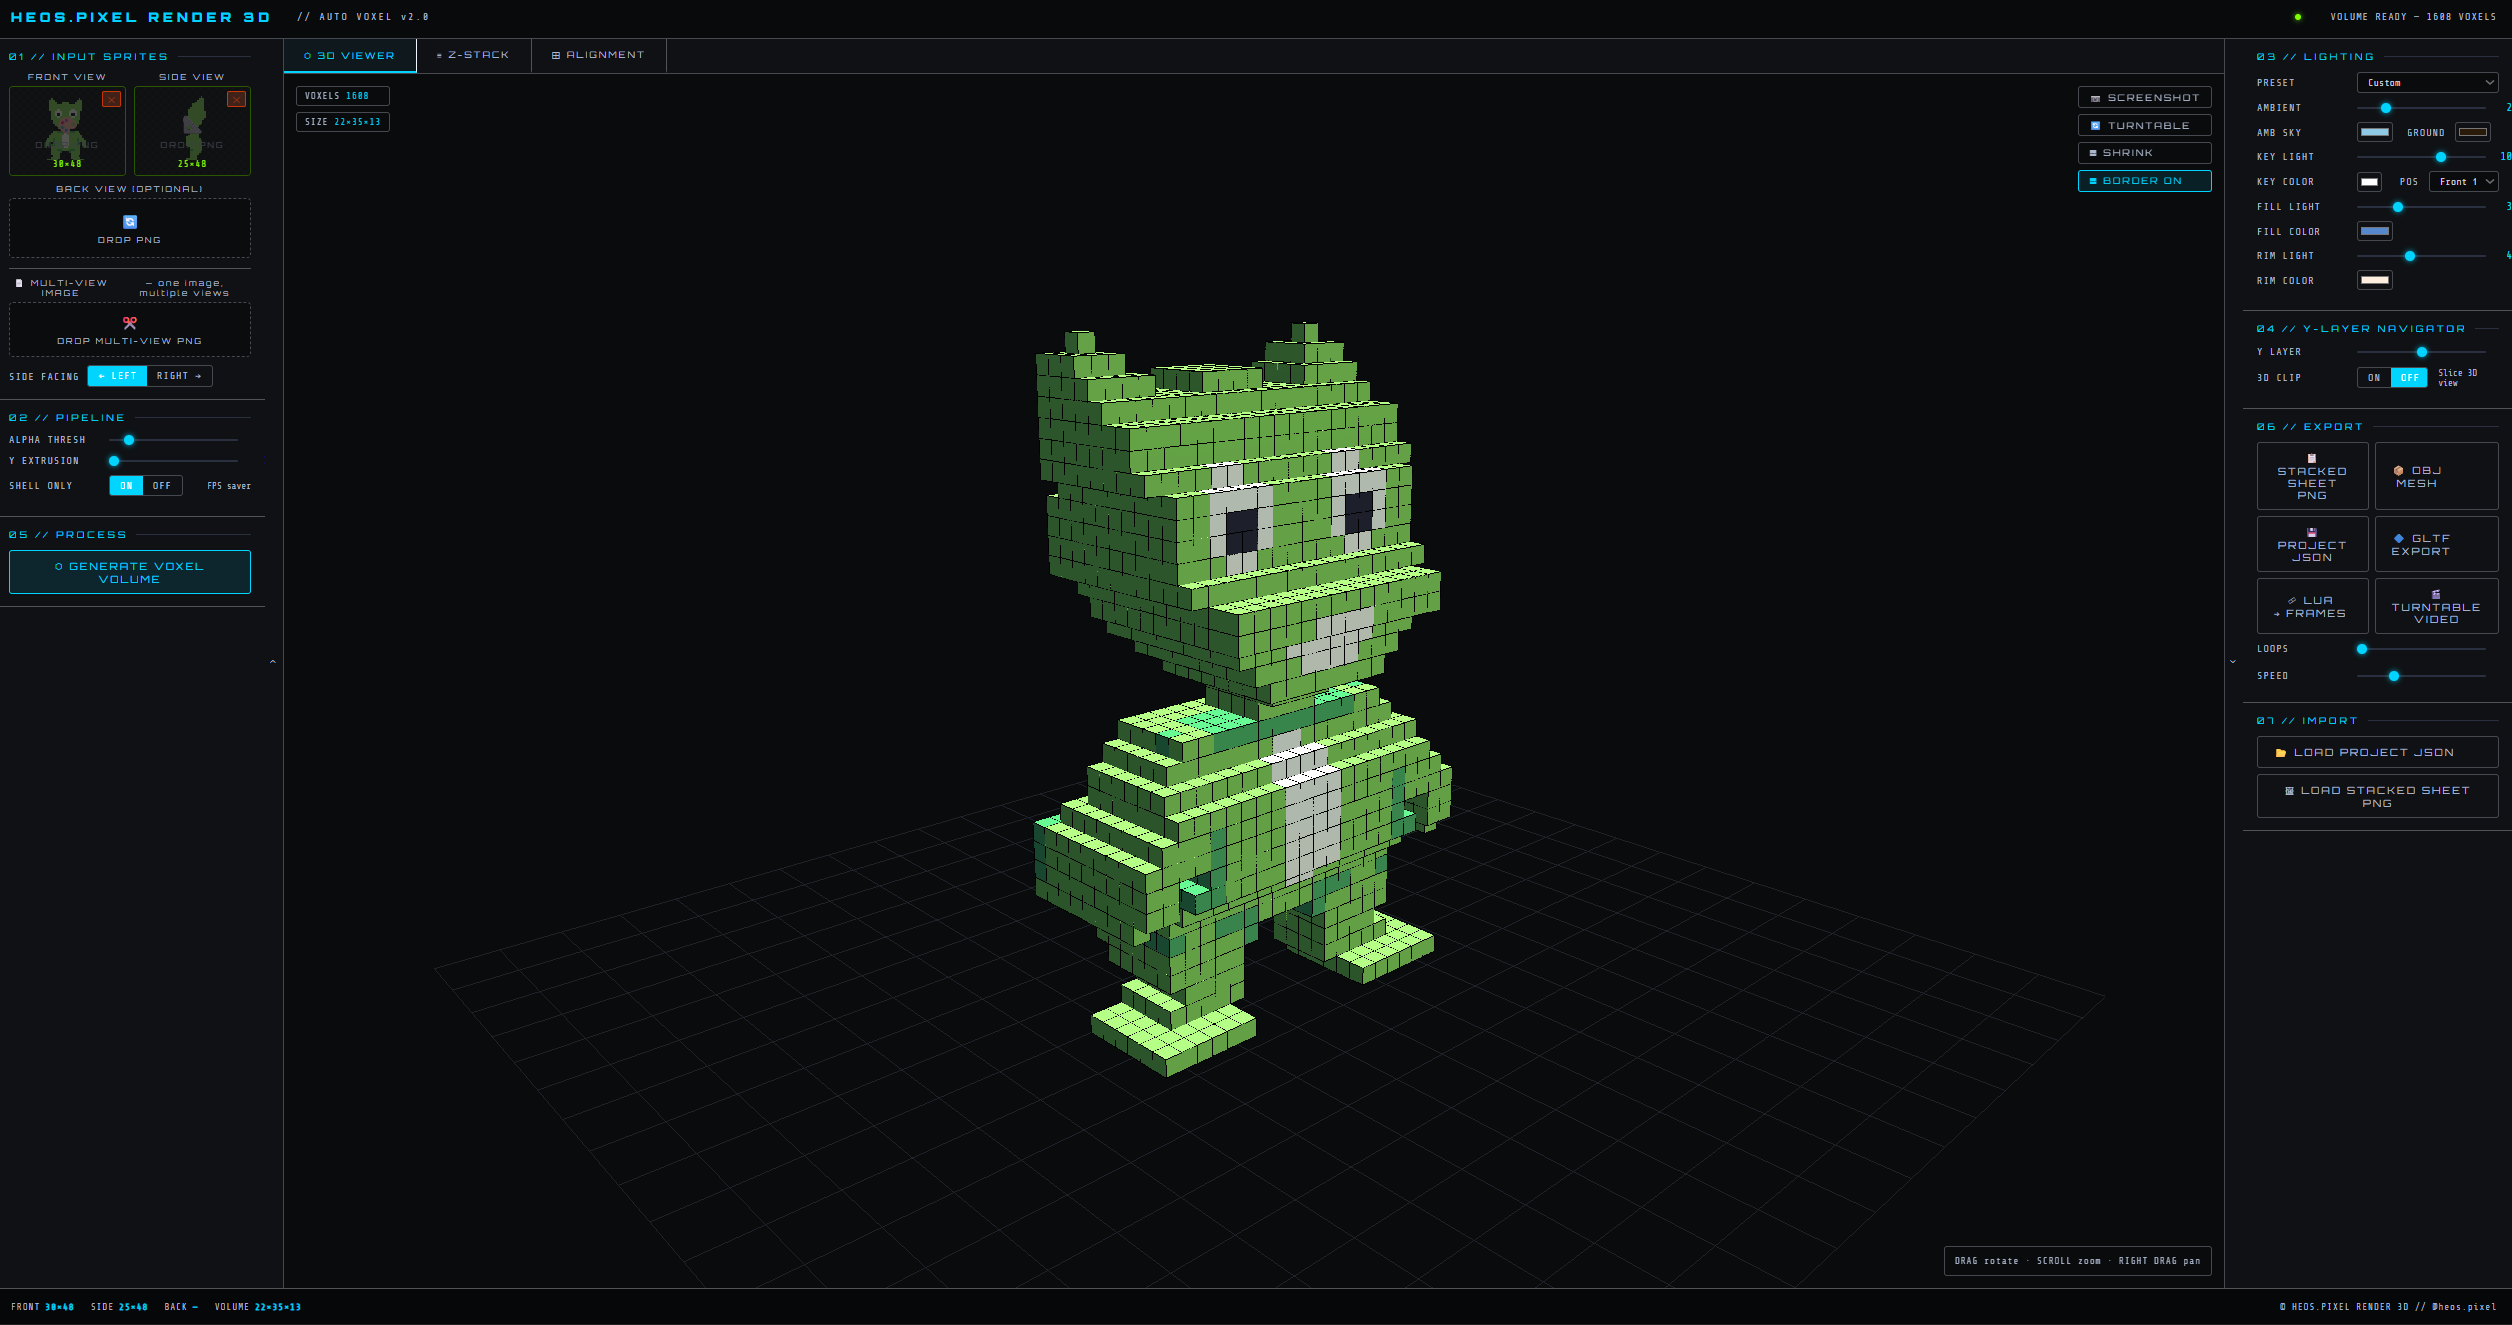Click Generate Voxel Volume button

[130, 573]
